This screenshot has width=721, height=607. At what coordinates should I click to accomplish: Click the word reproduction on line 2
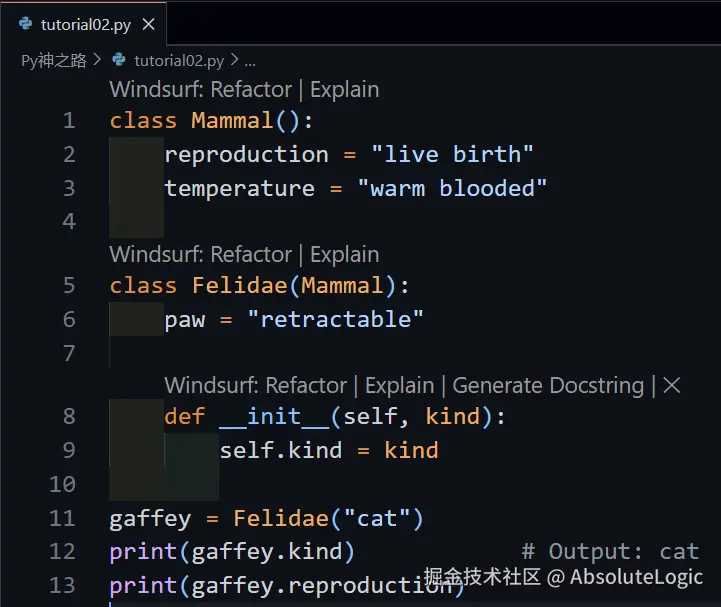coord(246,155)
